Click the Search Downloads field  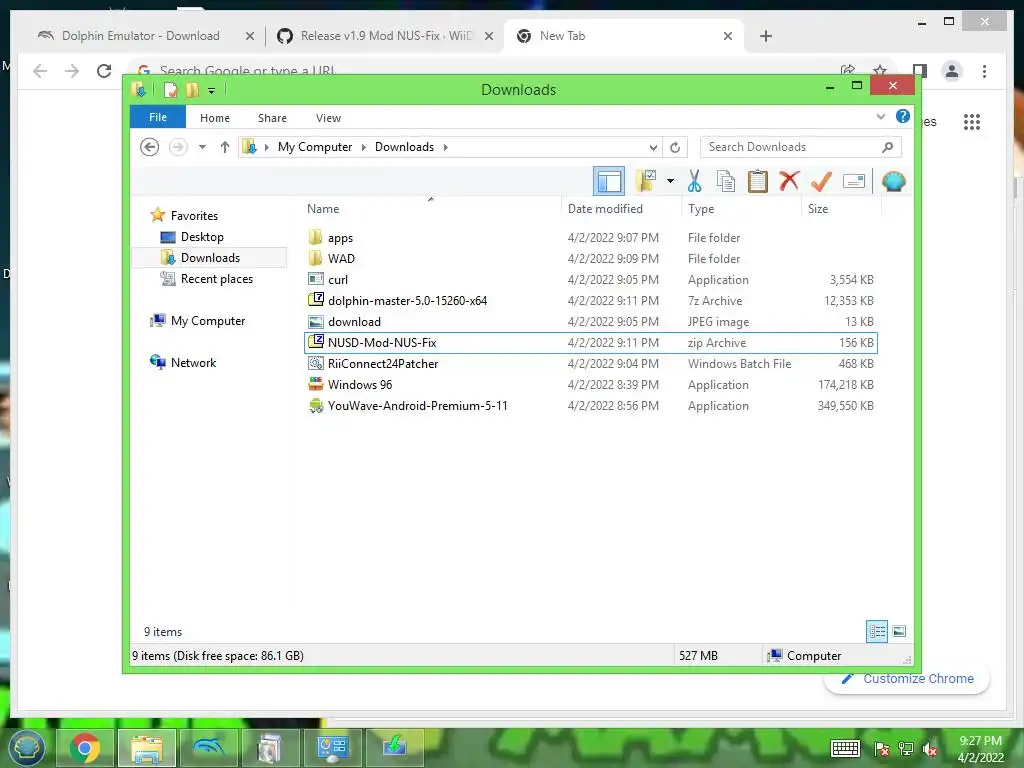(x=801, y=147)
